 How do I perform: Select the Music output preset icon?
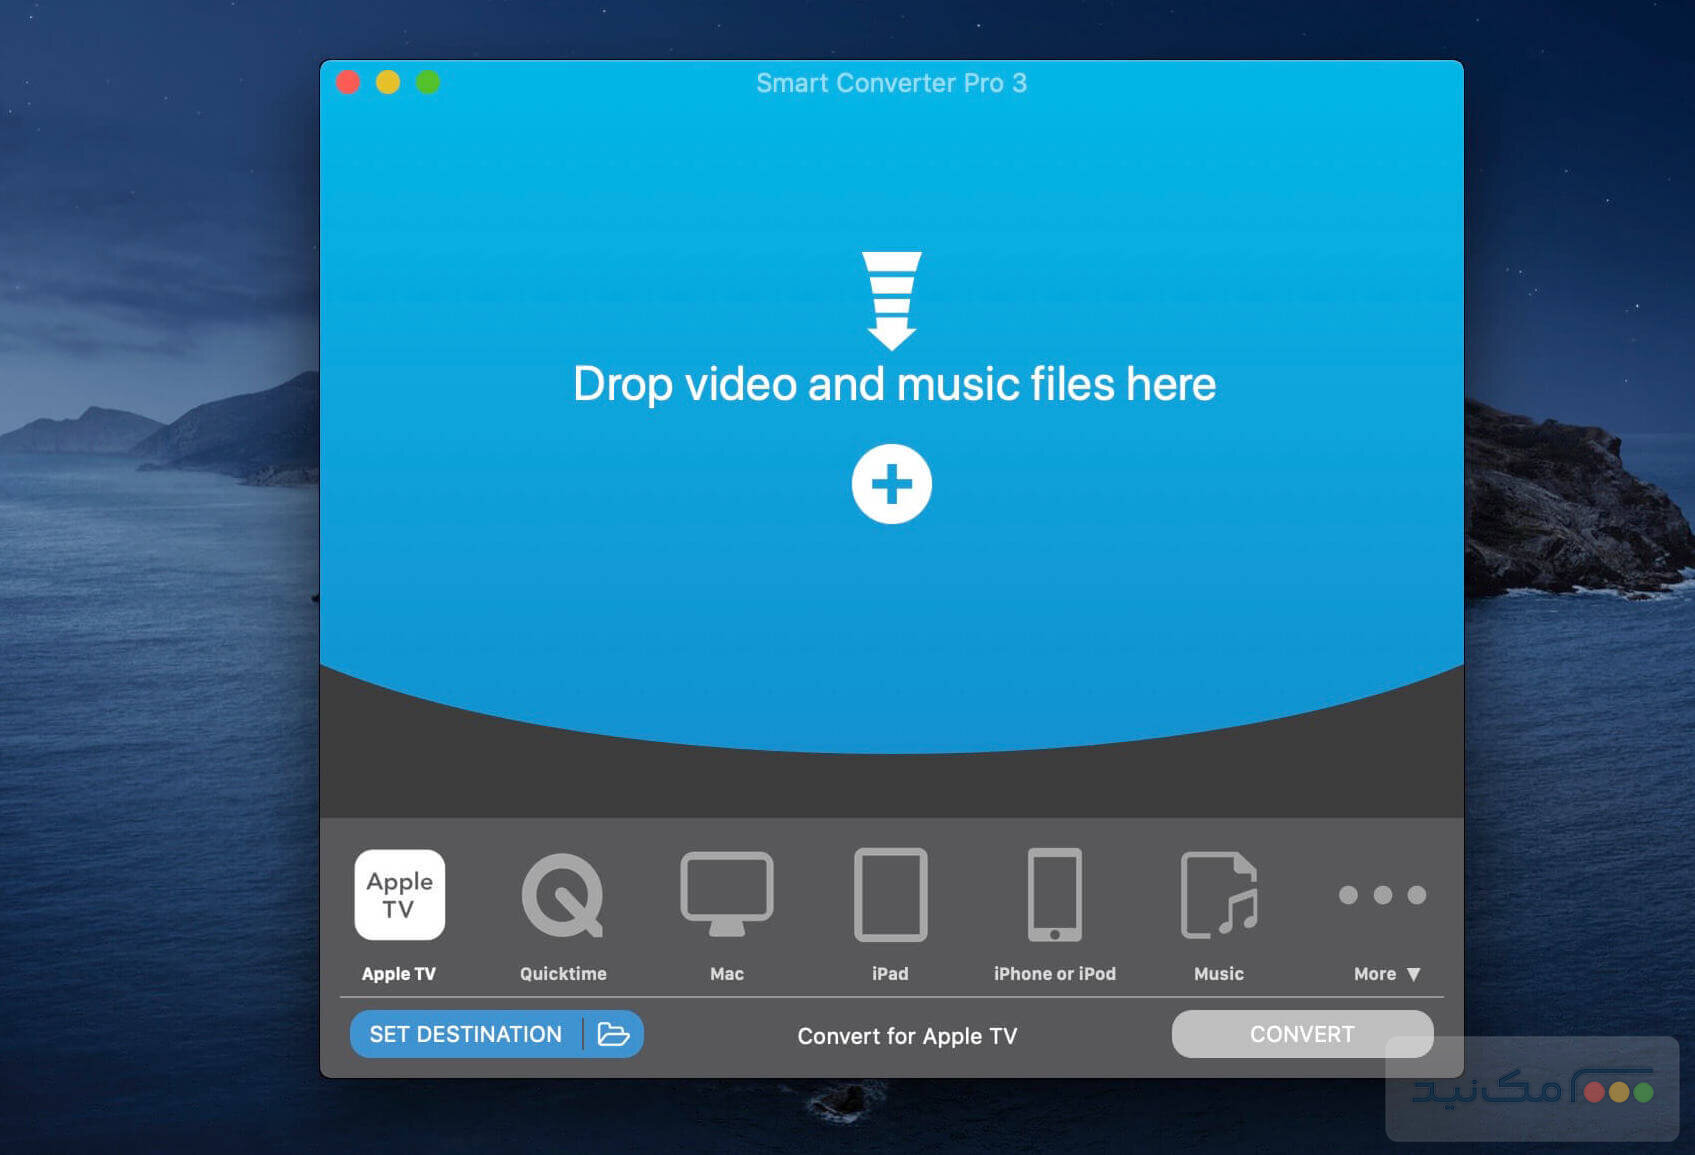coord(1218,895)
